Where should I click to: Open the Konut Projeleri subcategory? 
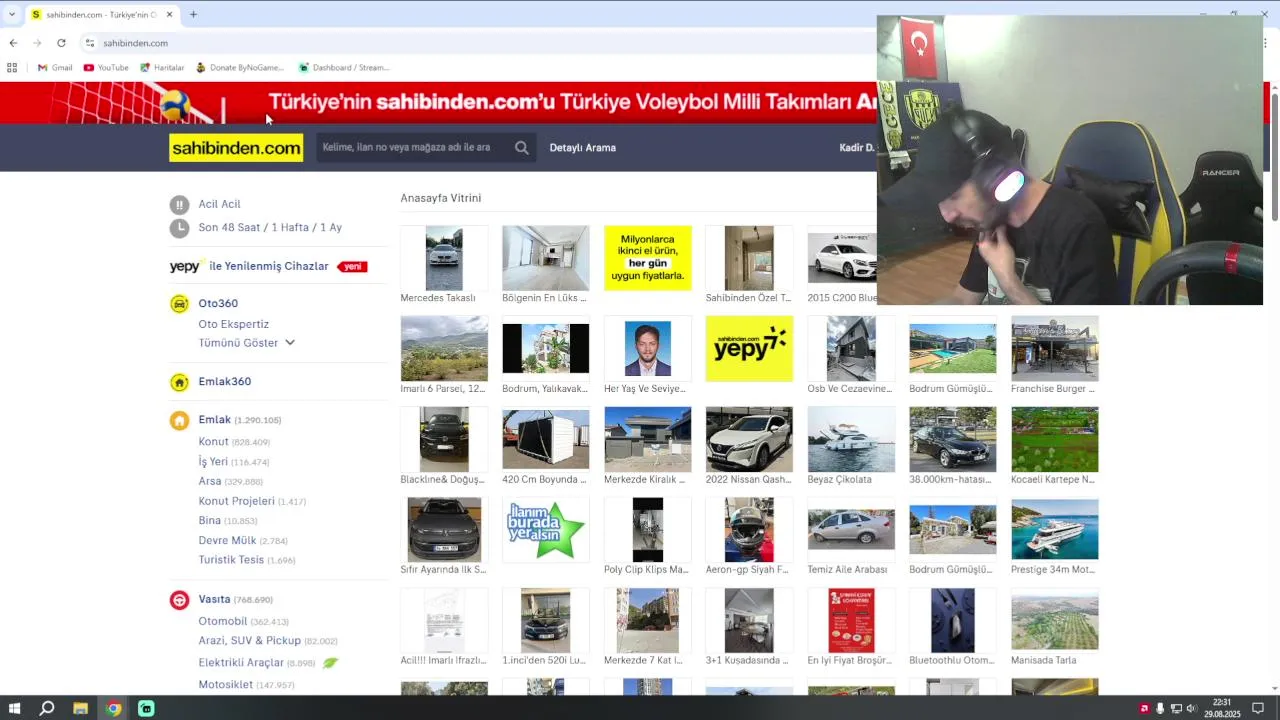236,501
